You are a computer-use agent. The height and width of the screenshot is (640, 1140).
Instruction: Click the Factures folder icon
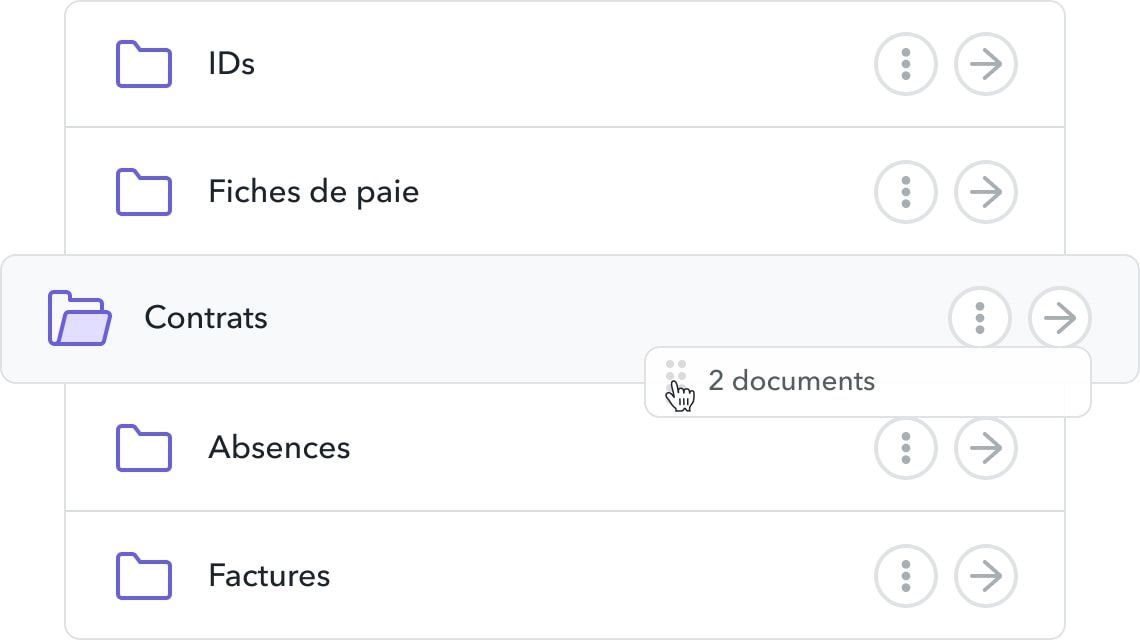click(144, 576)
